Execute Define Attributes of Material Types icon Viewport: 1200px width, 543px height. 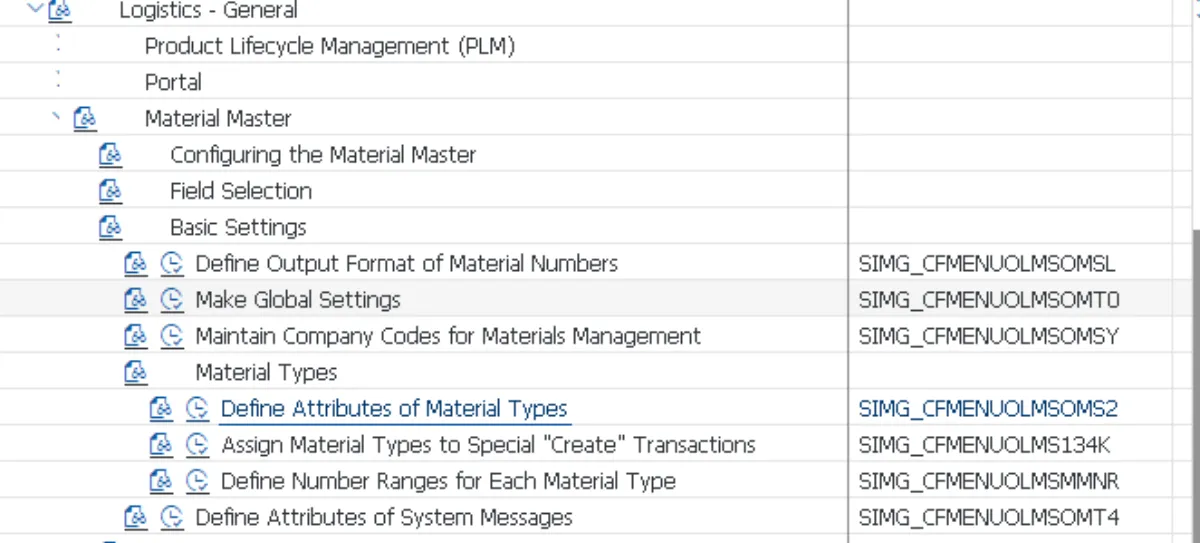(x=198, y=409)
